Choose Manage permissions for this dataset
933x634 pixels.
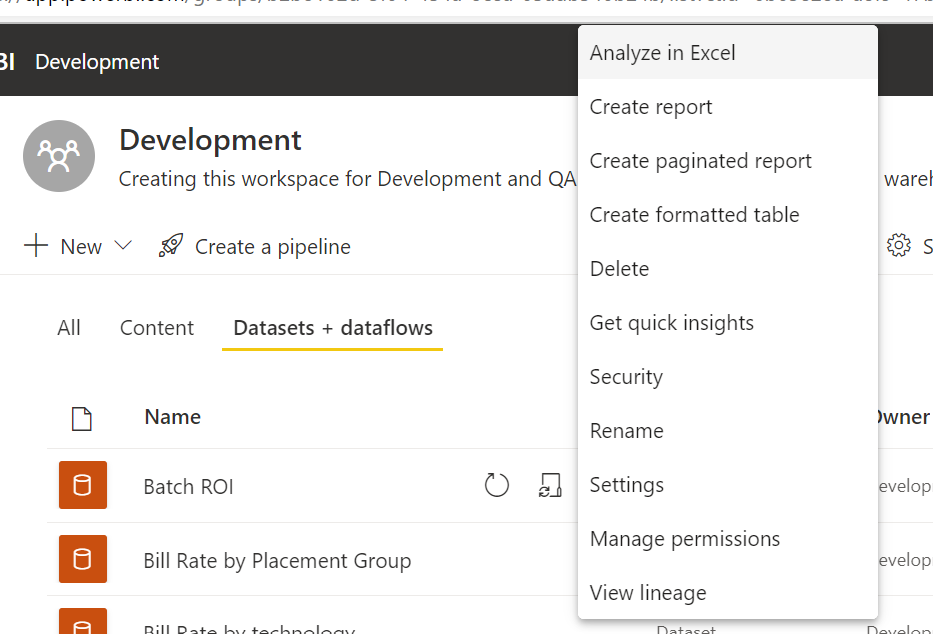[685, 538]
